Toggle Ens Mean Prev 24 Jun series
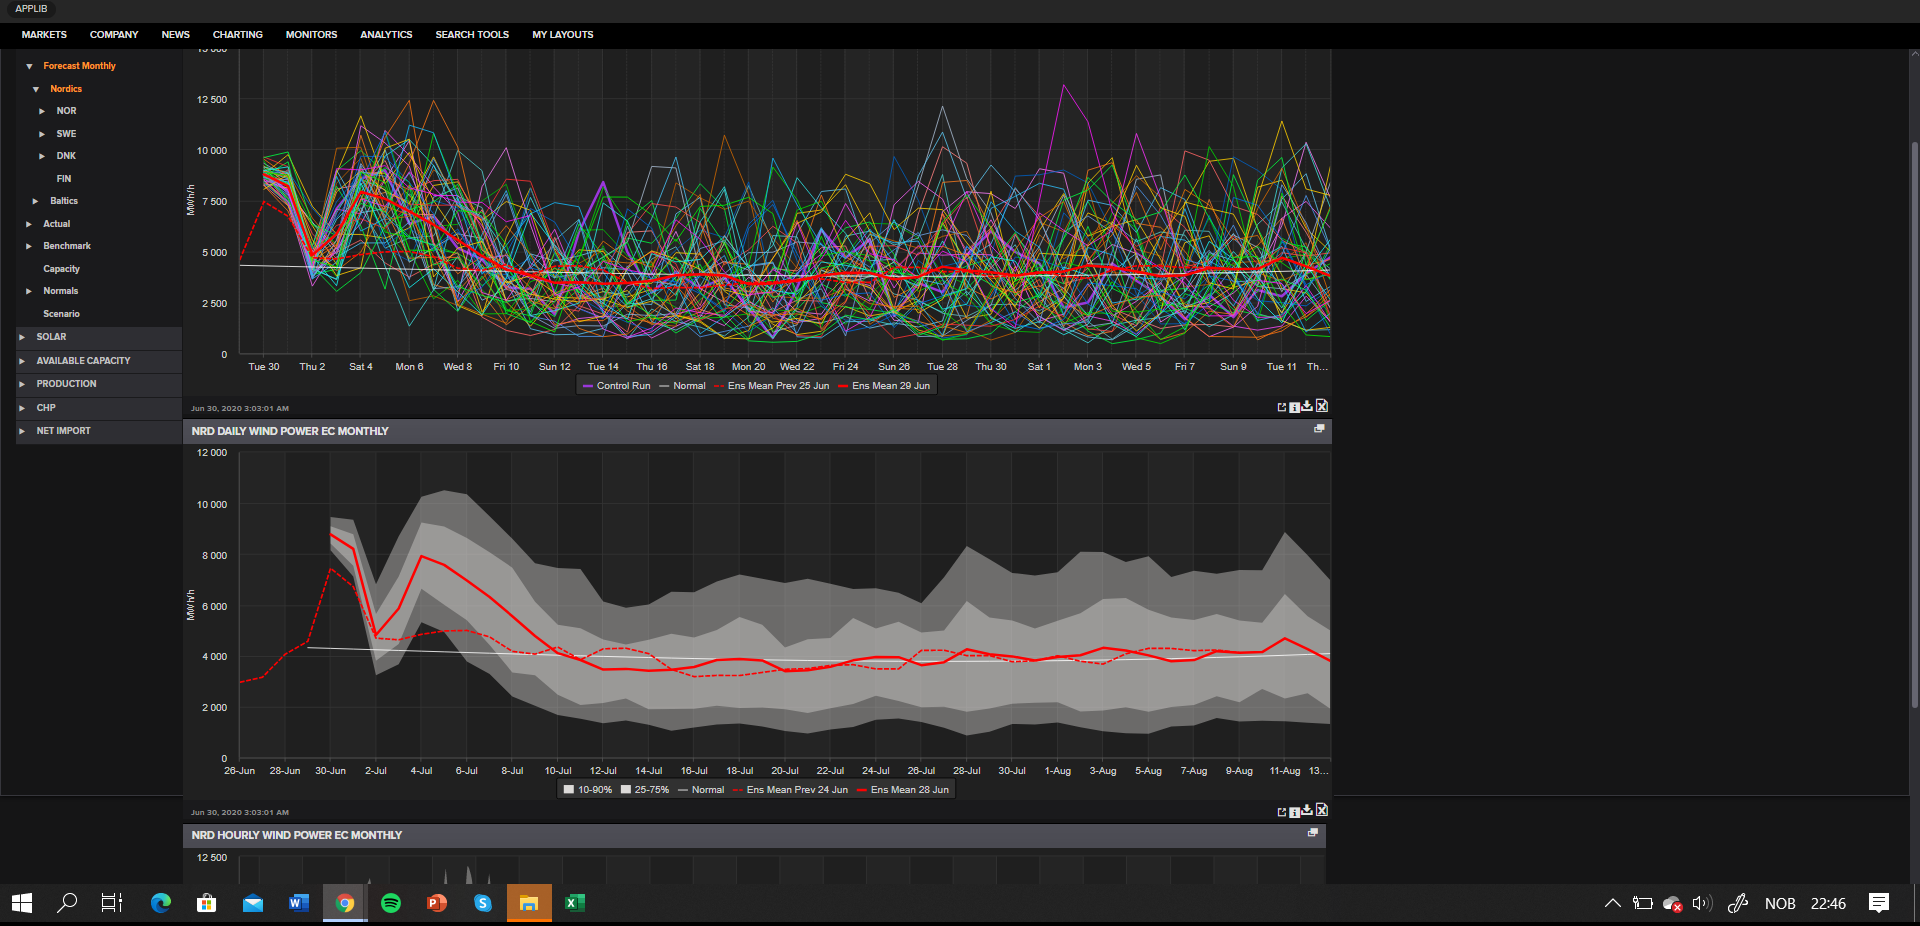The height and width of the screenshot is (926, 1920). (x=790, y=790)
